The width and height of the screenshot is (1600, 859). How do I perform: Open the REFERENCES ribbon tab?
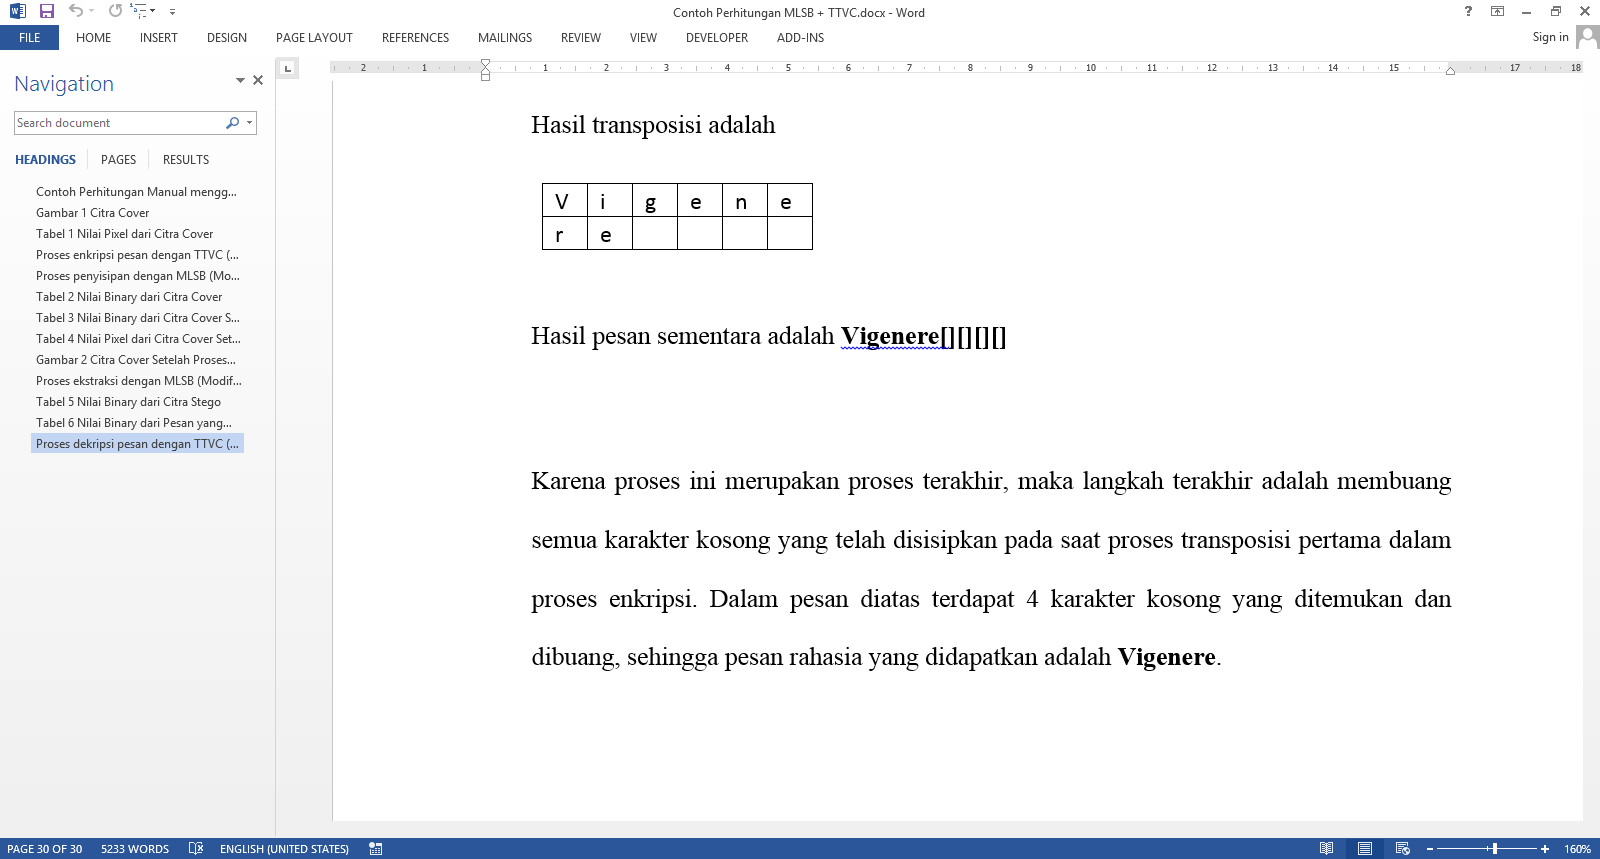pos(415,38)
